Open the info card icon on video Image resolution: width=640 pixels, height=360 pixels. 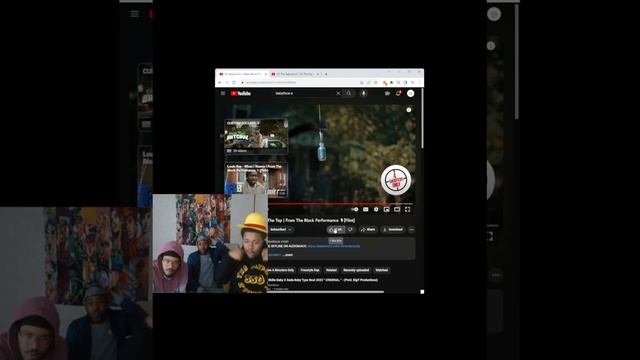click(x=409, y=110)
